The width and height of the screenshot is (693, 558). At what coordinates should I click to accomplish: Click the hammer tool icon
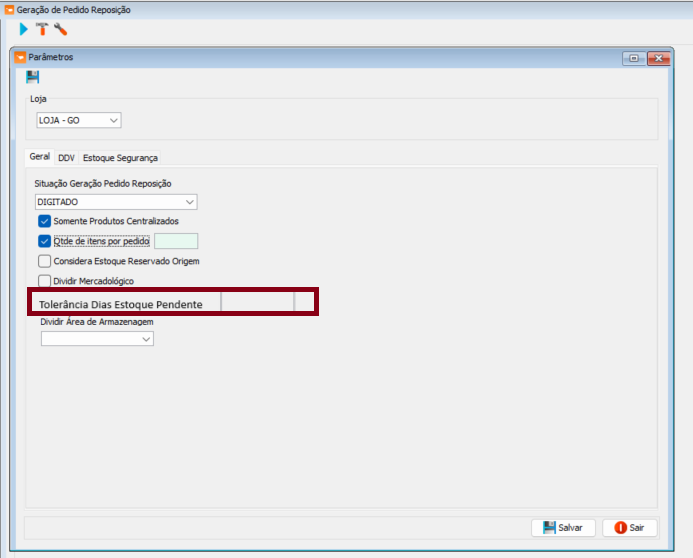pyautogui.click(x=41, y=29)
